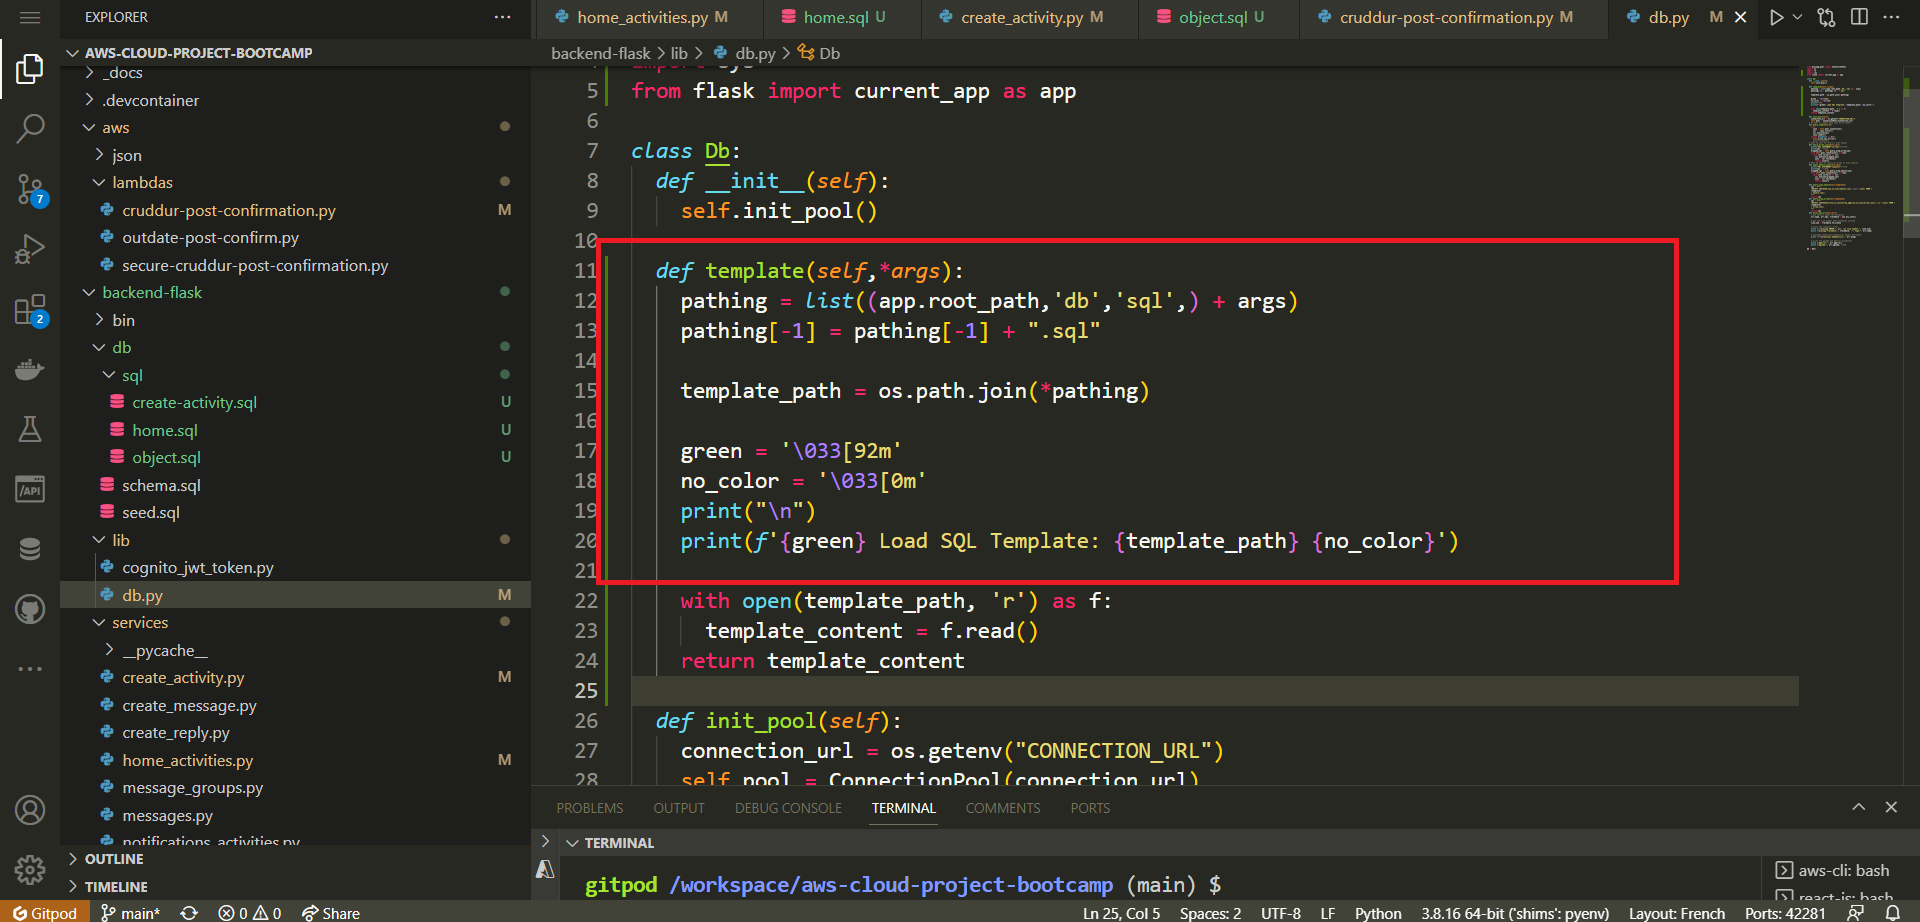Show additional activity bar views ellipsis
This screenshot has width=1920, height=922.
pos(30,668)
